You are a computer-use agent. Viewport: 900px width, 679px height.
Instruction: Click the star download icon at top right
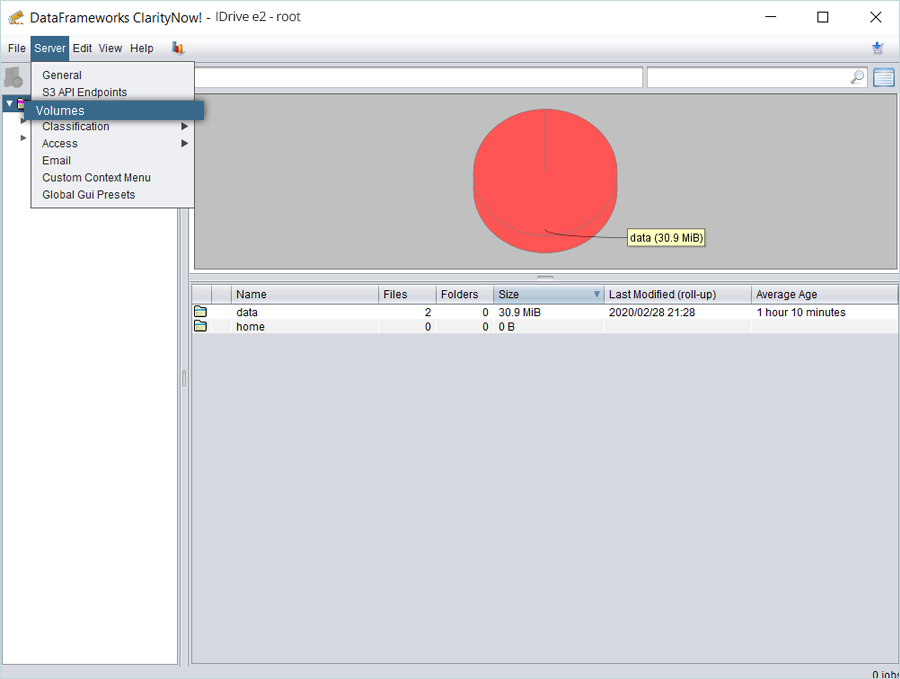pos(878,48)
